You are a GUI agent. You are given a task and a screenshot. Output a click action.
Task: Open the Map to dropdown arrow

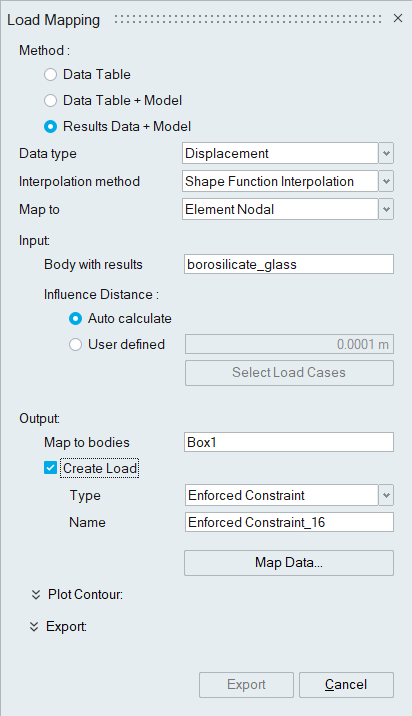coord(386,210)
